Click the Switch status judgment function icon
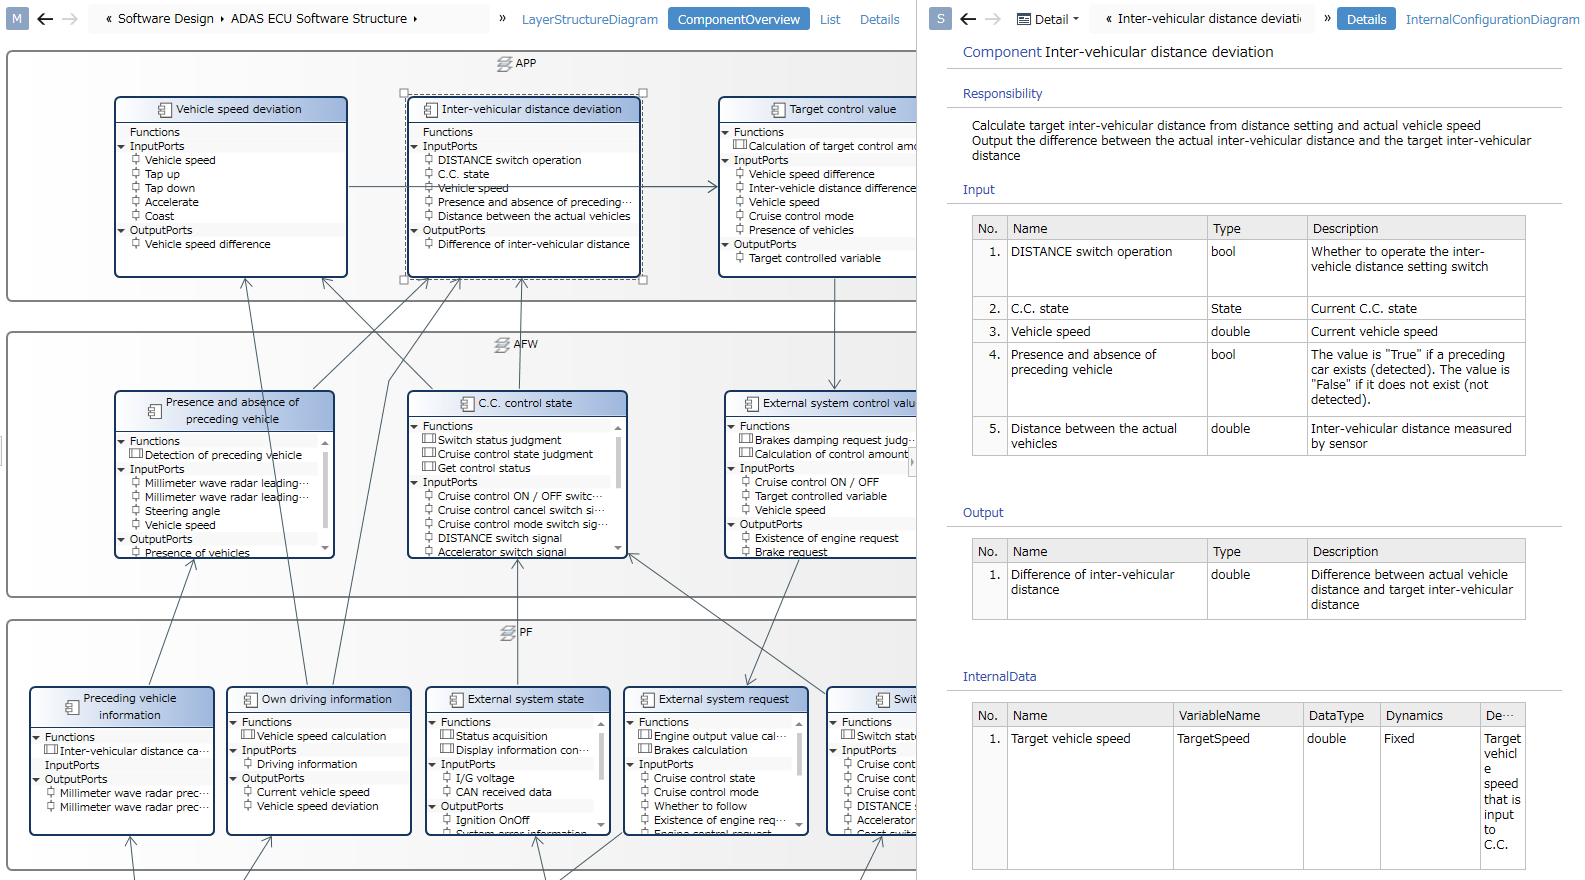1585x880 pixels. pyautogui.click(x=429, y=439)
